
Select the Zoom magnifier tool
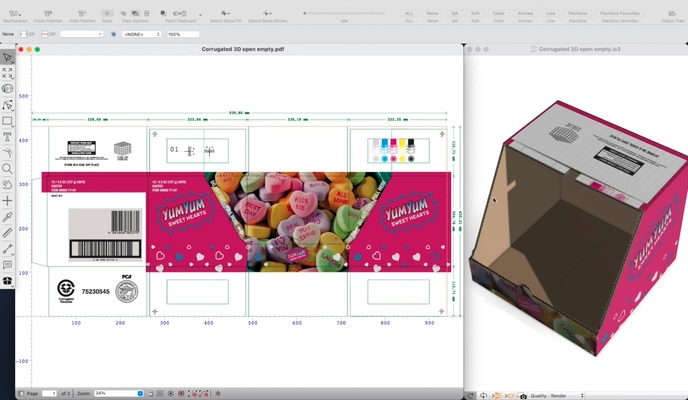[7, 168]
